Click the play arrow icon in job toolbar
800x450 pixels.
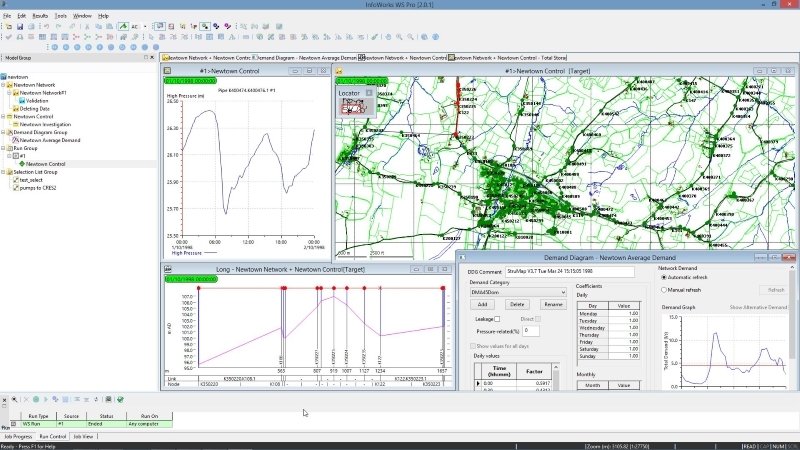(45, 399)
